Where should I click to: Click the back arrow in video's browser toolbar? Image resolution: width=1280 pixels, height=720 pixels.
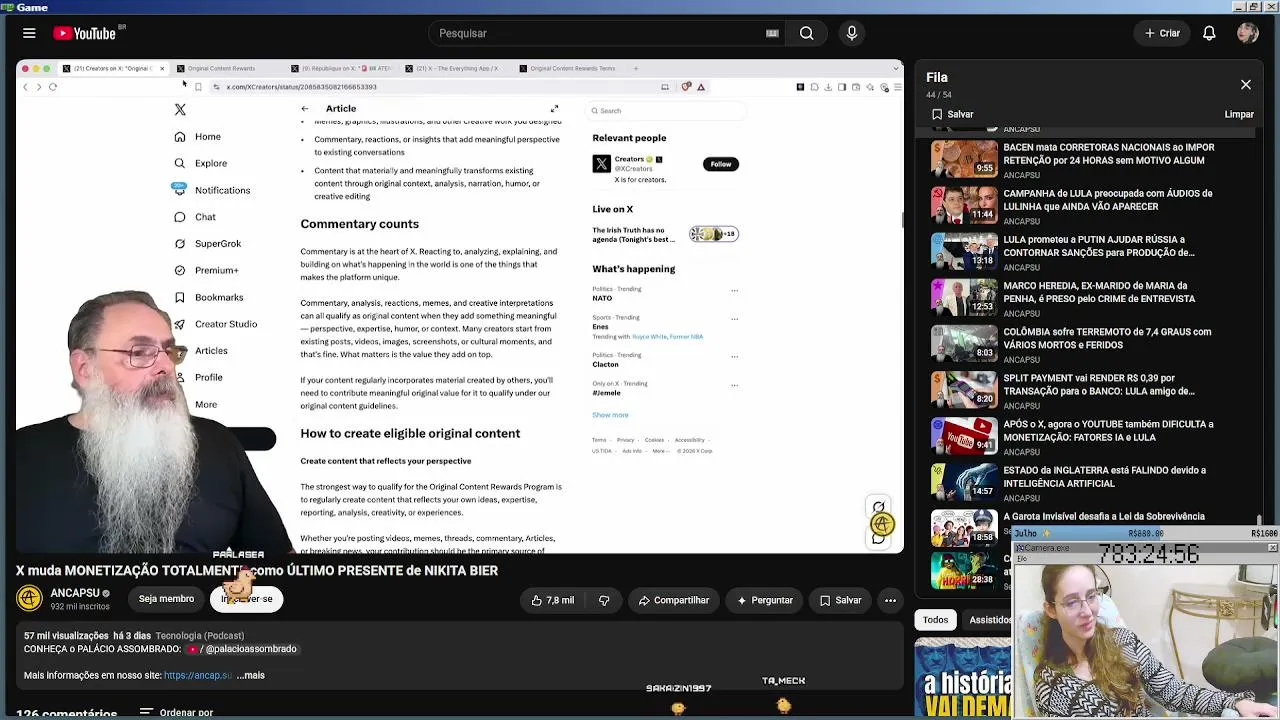coord(26,87)
